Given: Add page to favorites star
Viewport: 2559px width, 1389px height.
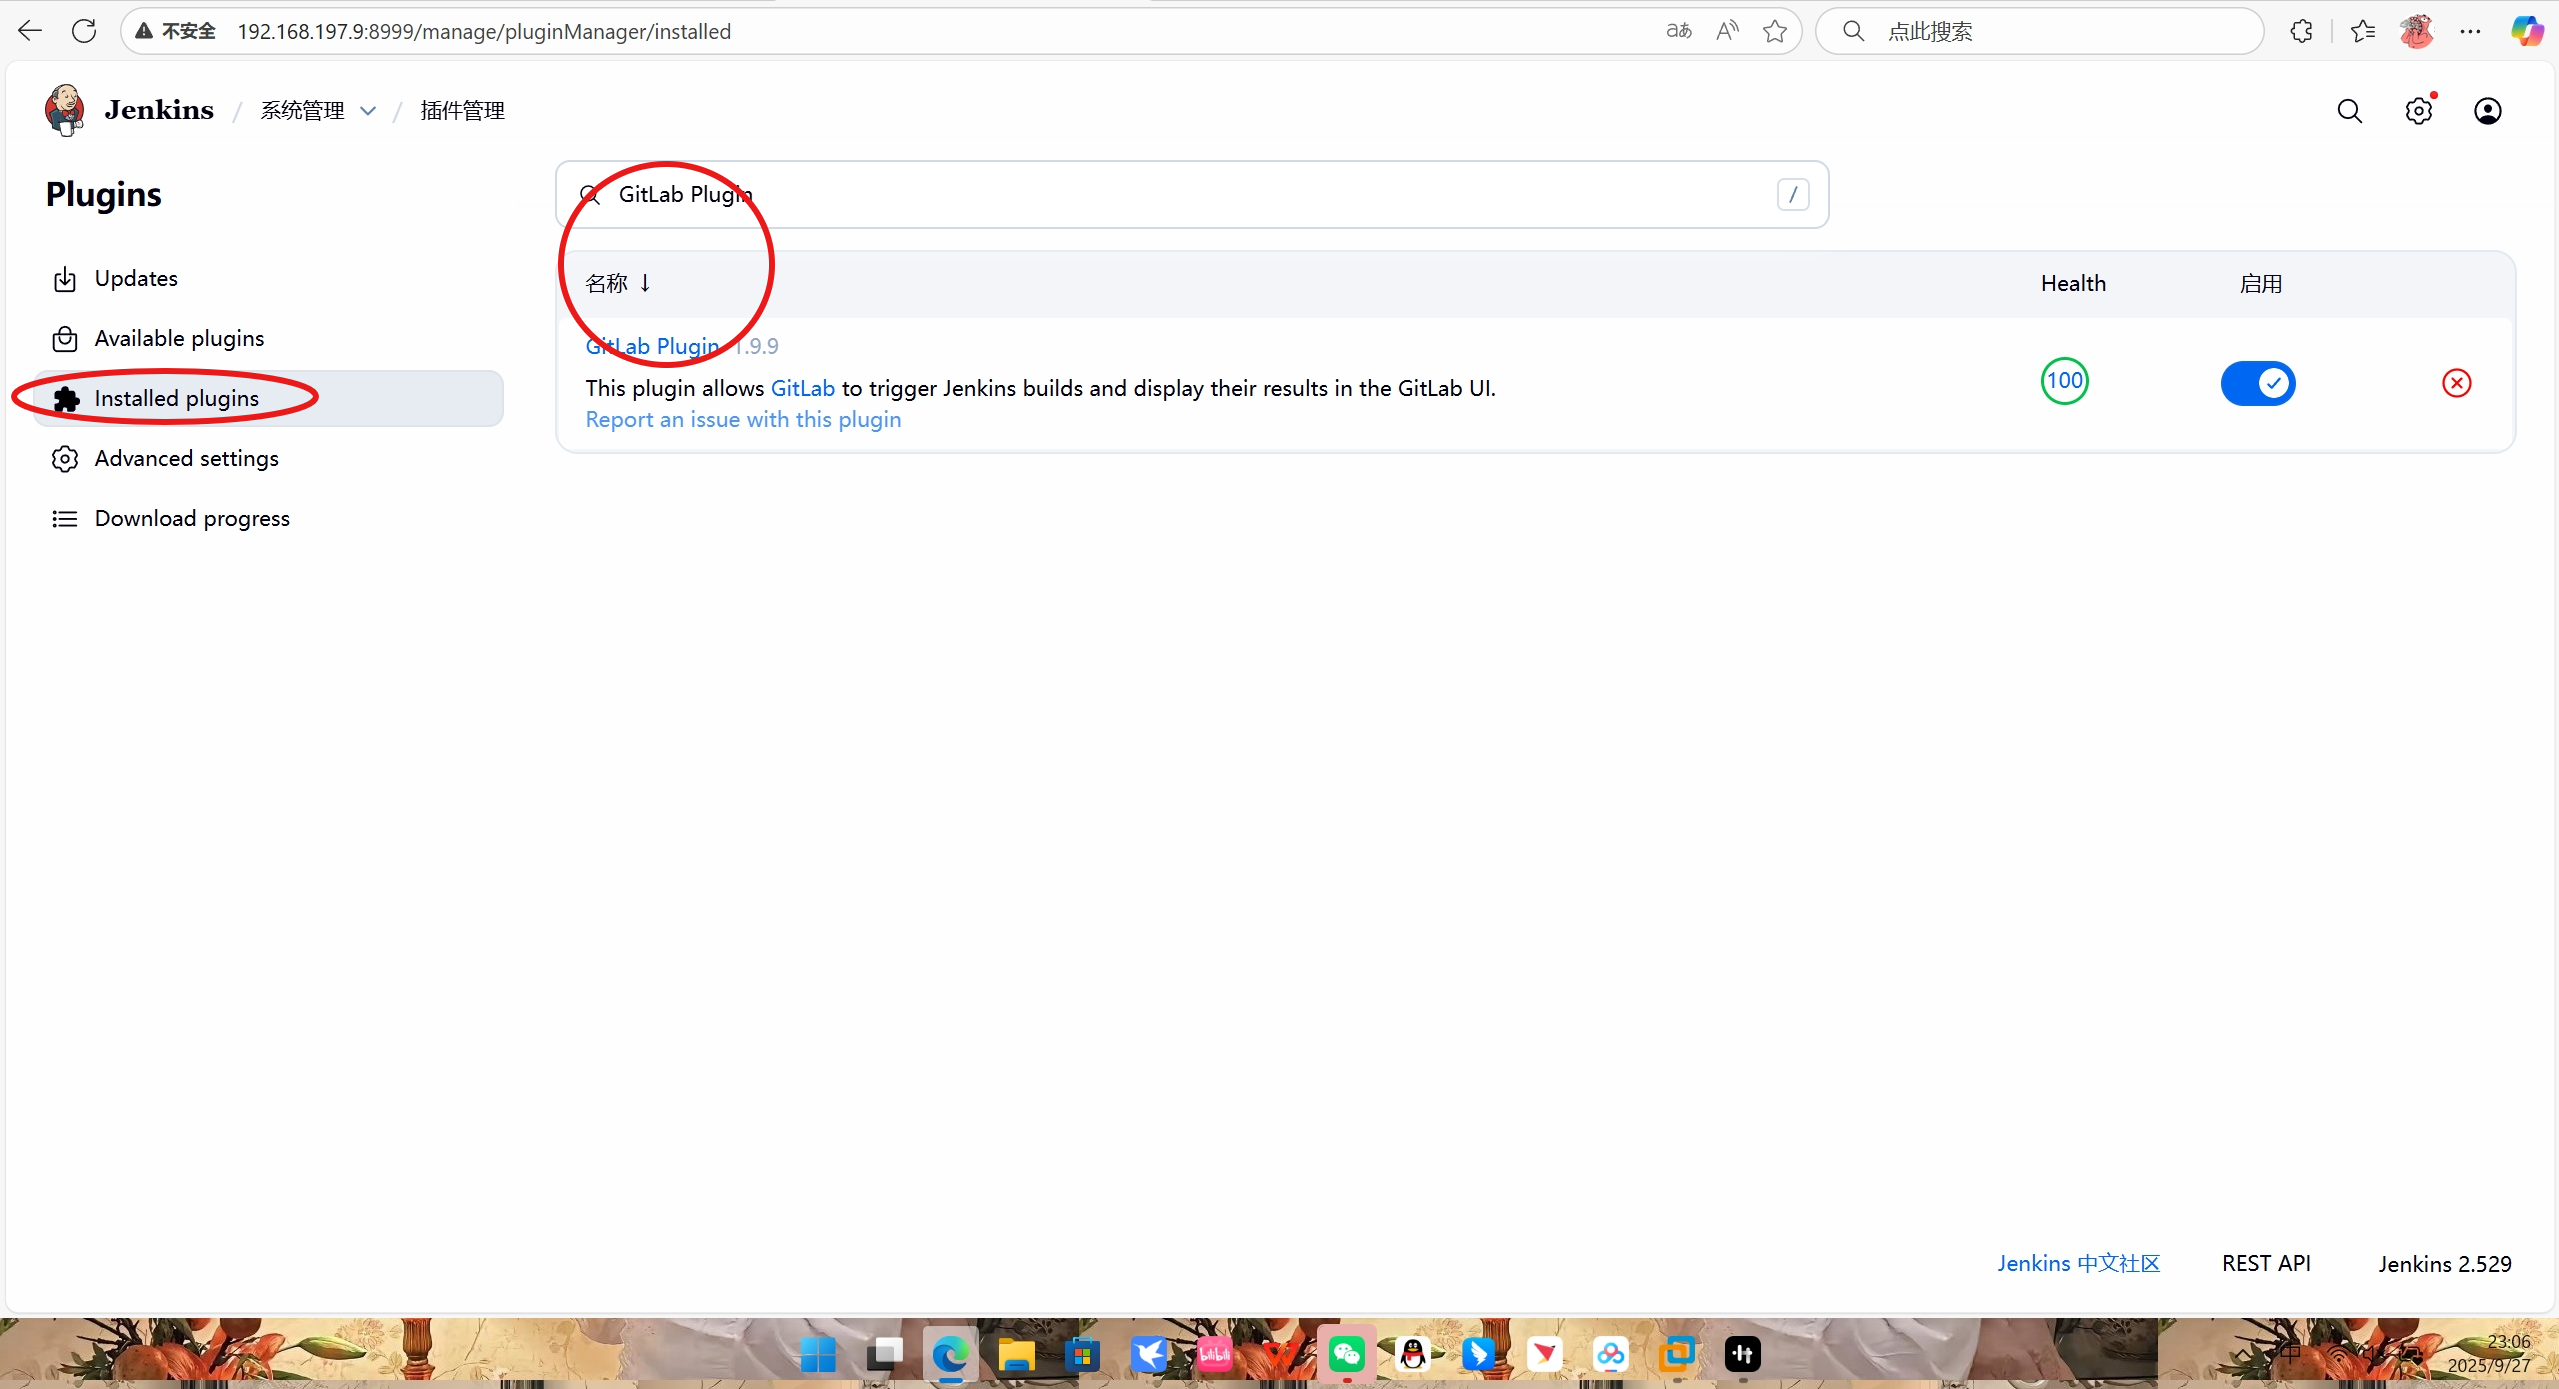Looking at the screenshot, I should [1775, 31].
